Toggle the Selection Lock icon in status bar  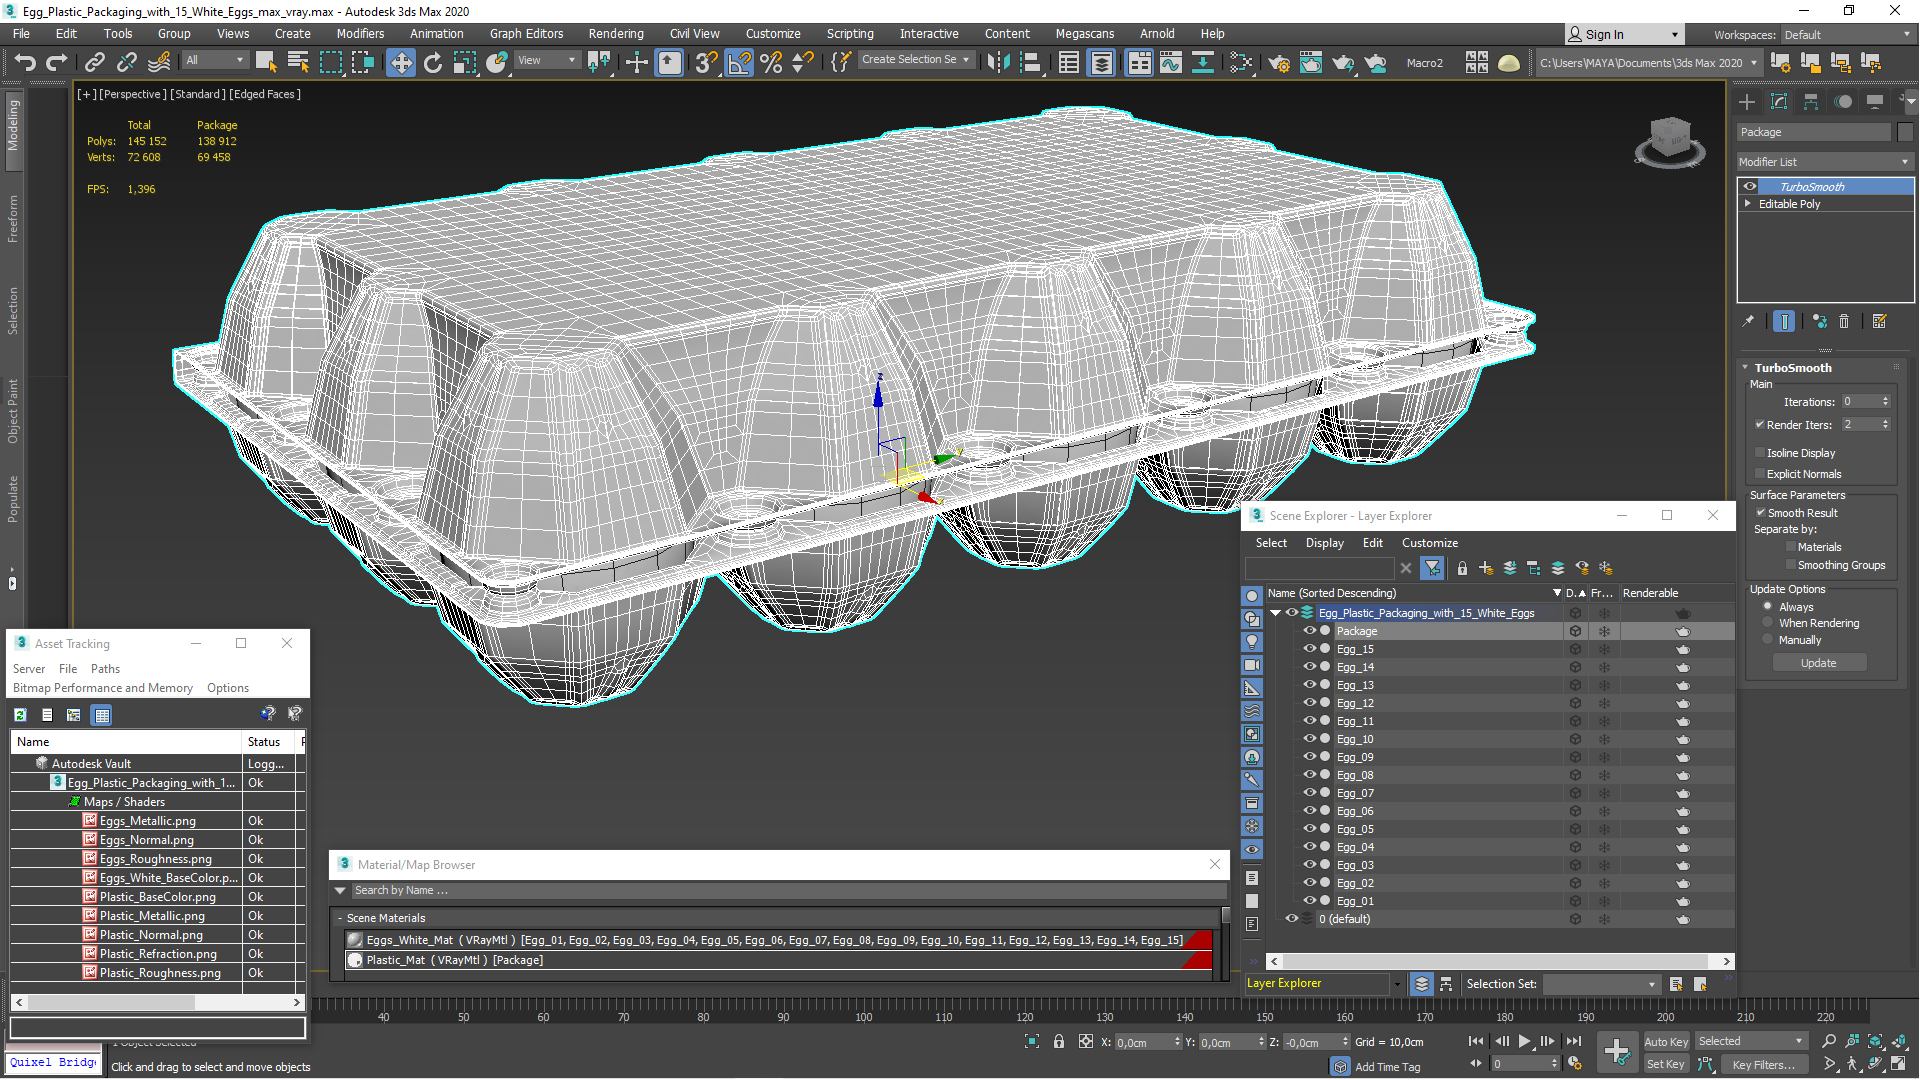(x=1059, y=1041)
